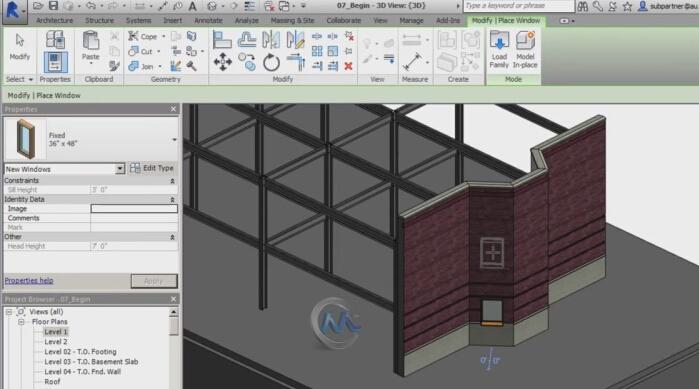Open the Join dropdown arrow
Viewport: 699px width, 389px height.
click(x=160, y=67)
